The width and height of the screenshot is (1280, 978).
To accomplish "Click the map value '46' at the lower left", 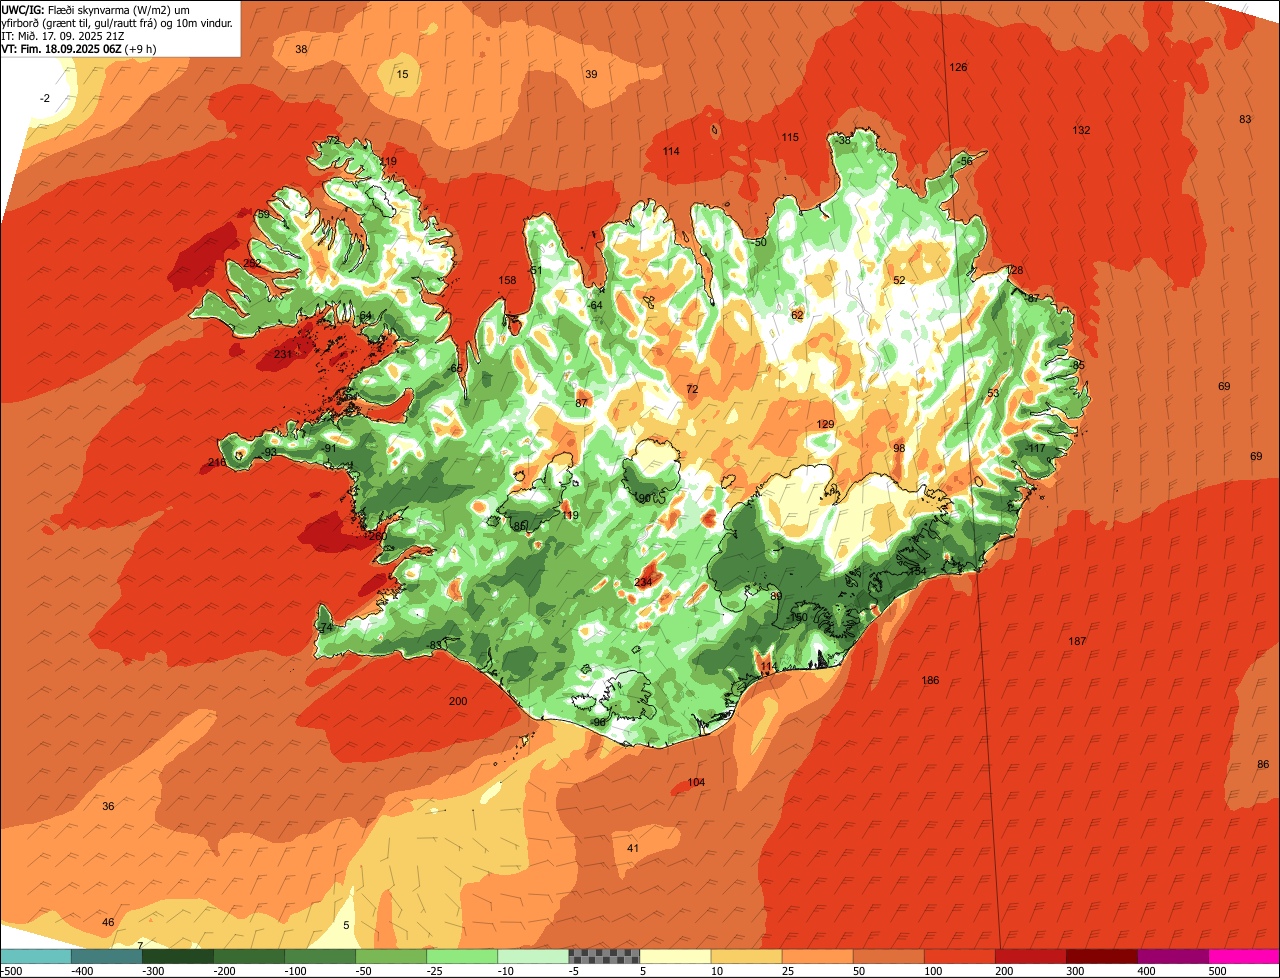I will click(x=108, y=922).
